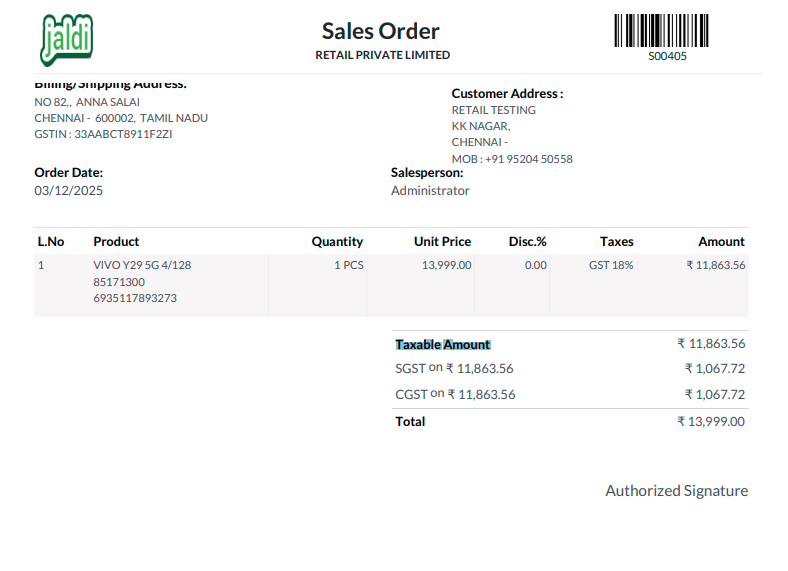Click the Unit Price column header
788x571 pixels.
(442, 242)
